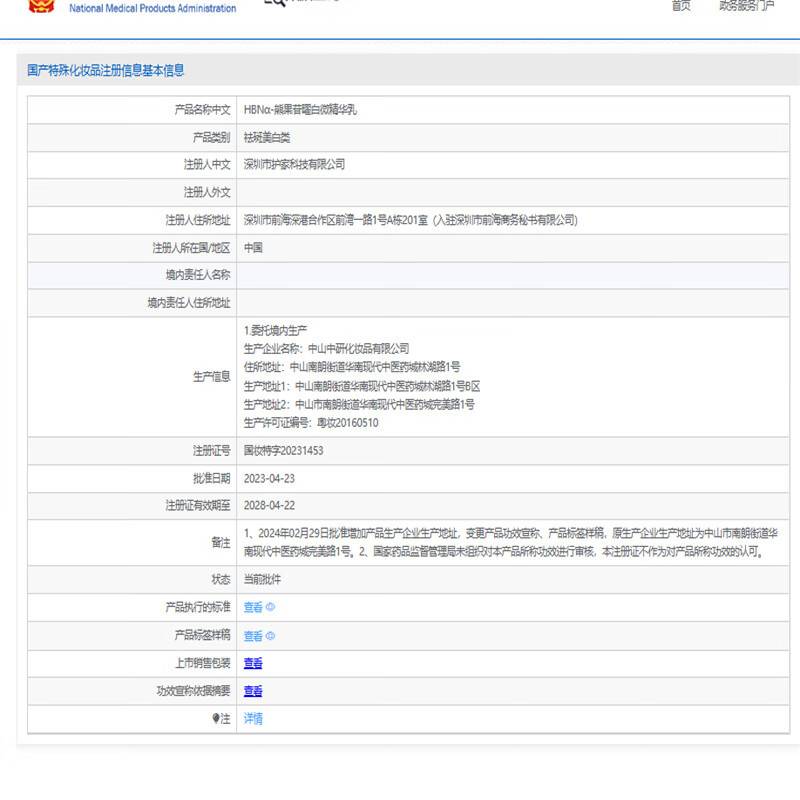The width and height of the screenshot is (800, 800).
Task: Open 查看 link for 产品执行的标准
Action: click(x=253, y=607)
